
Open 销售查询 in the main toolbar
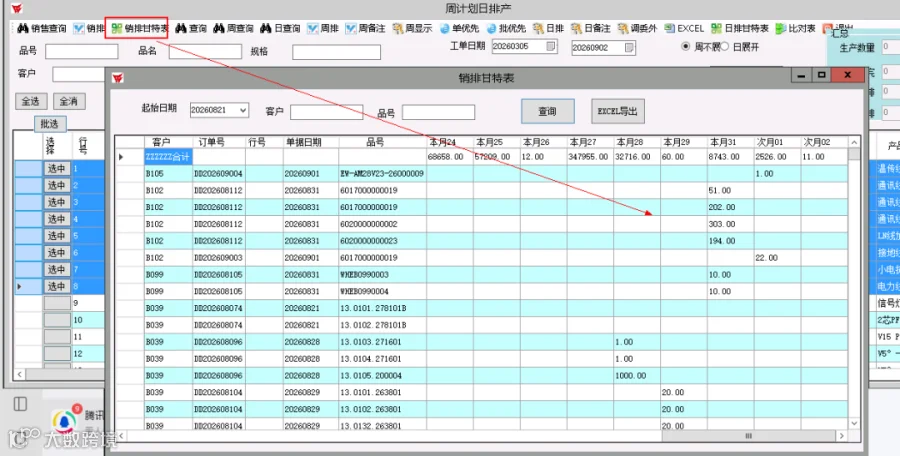pos(42,28)
